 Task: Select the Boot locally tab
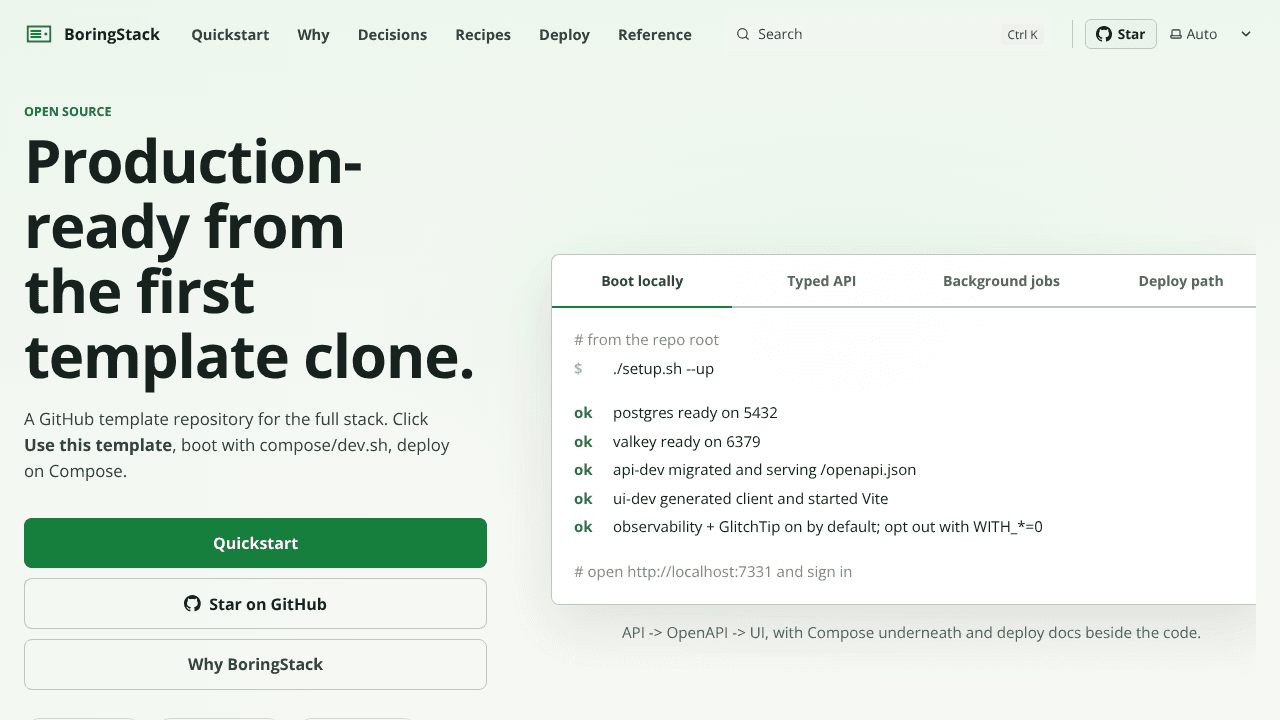click(x=642, y=281)
